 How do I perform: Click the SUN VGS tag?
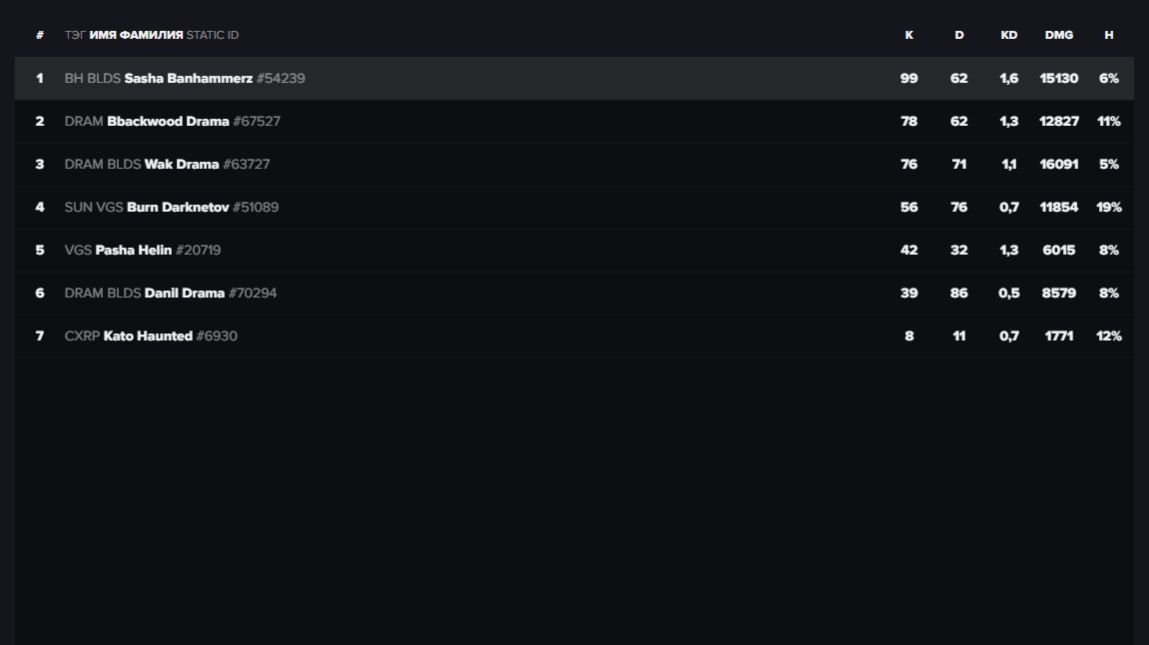click(94, 207)
